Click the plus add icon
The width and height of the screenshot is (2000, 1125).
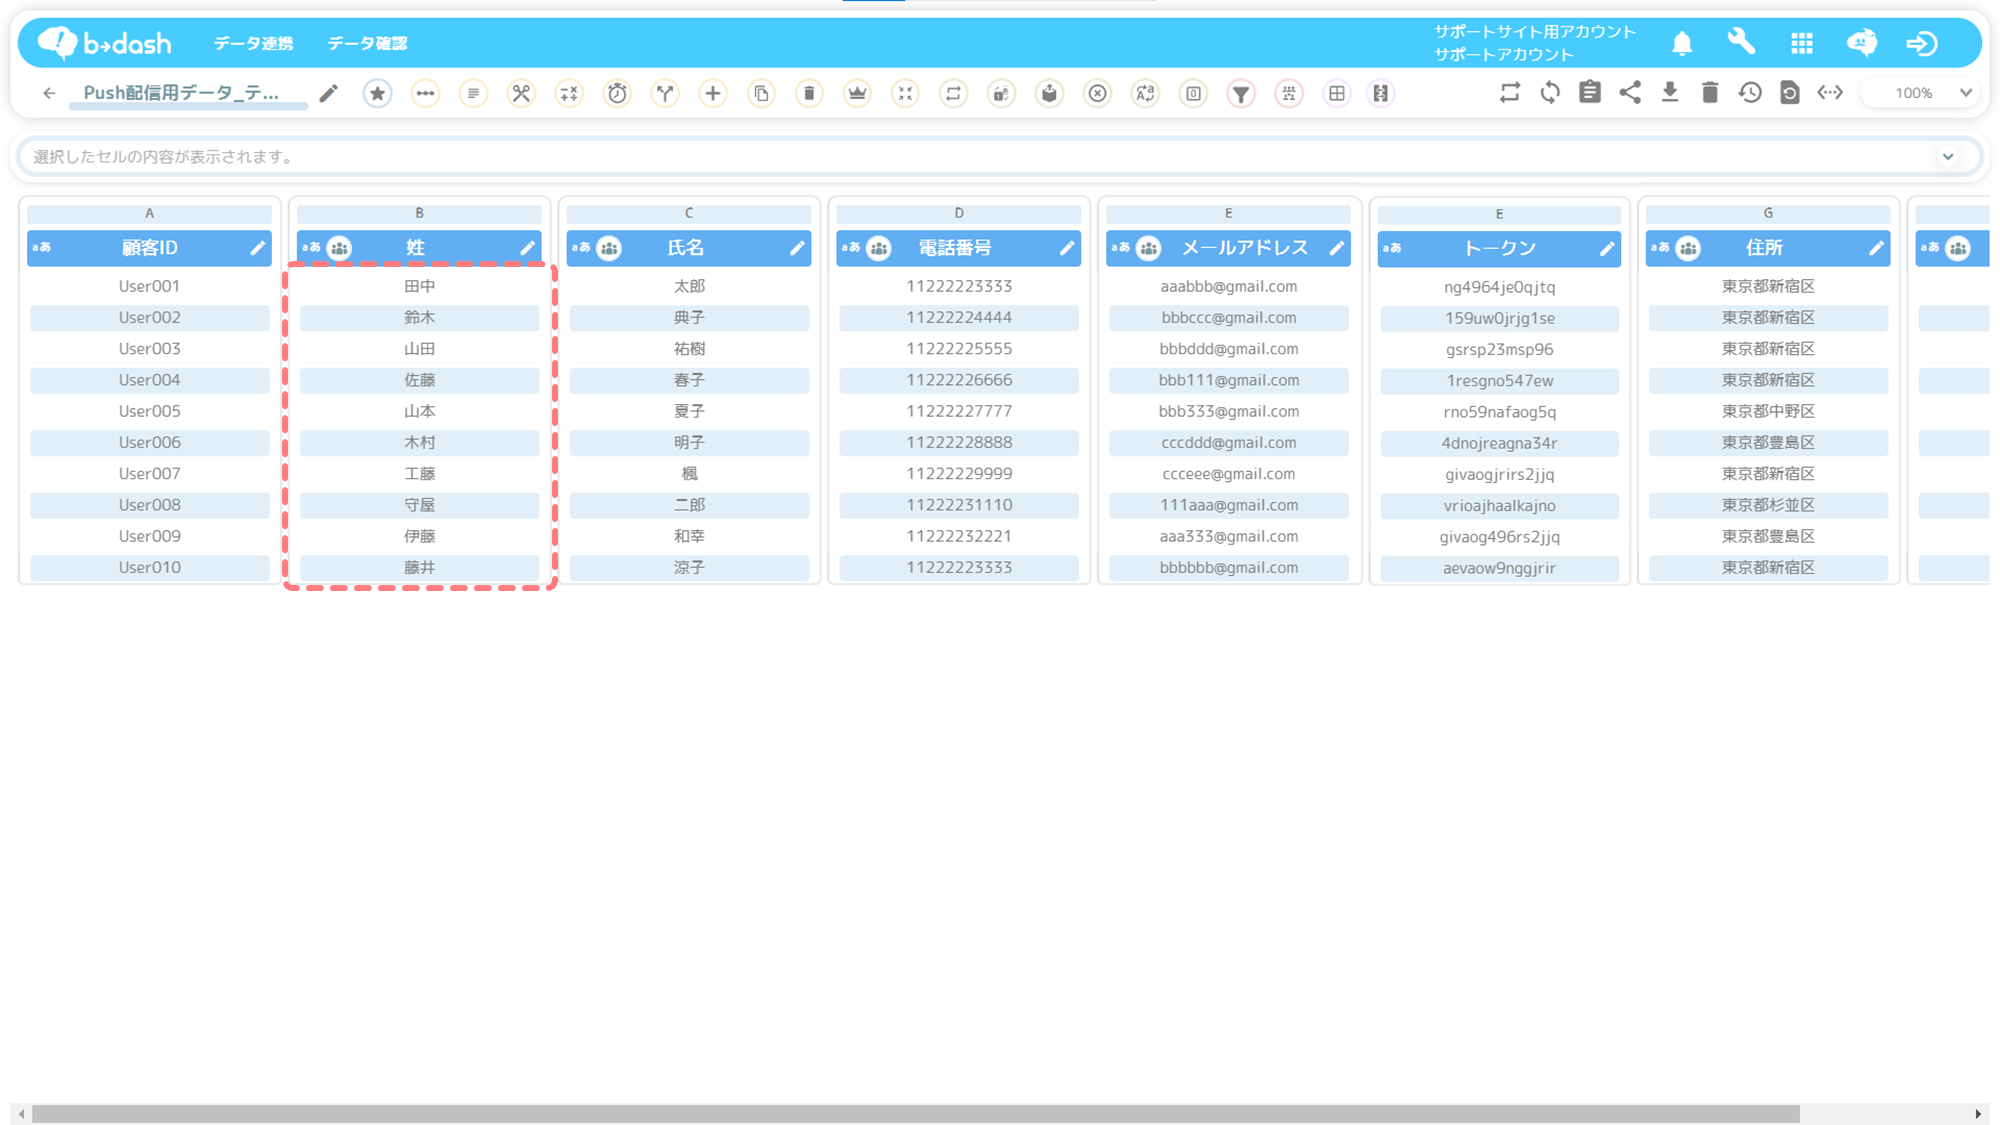pyautogui.click(x=713, y=93)
